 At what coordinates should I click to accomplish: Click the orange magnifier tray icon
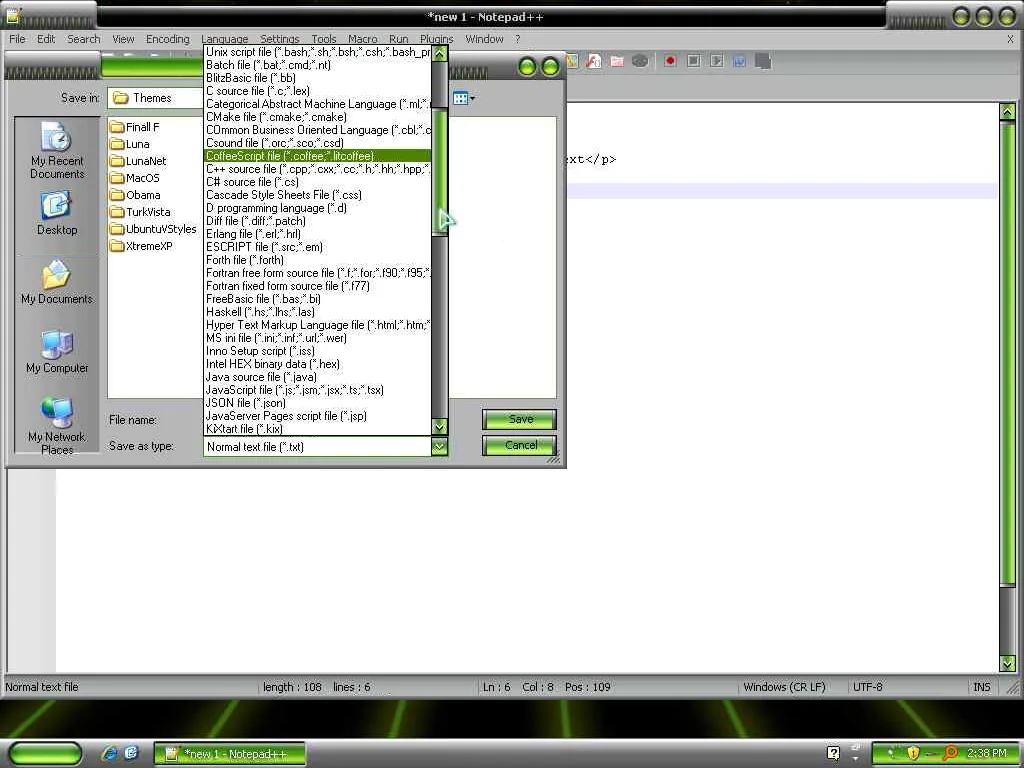[950, 753]
